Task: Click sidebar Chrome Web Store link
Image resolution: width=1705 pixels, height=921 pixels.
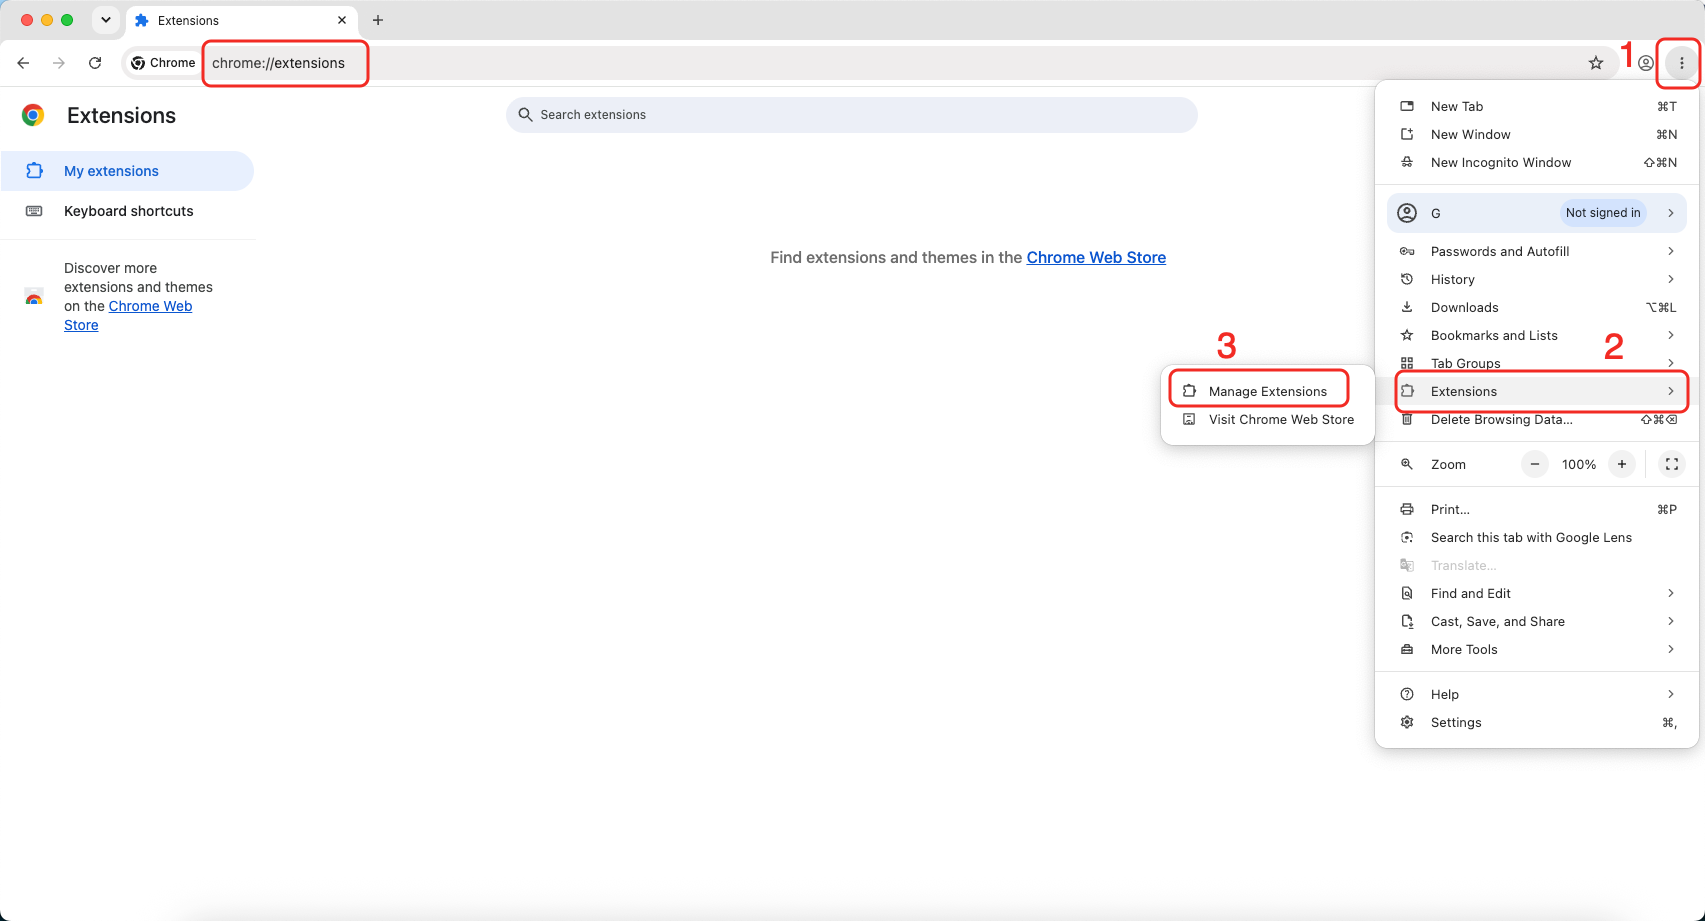Action: (128, 316)
